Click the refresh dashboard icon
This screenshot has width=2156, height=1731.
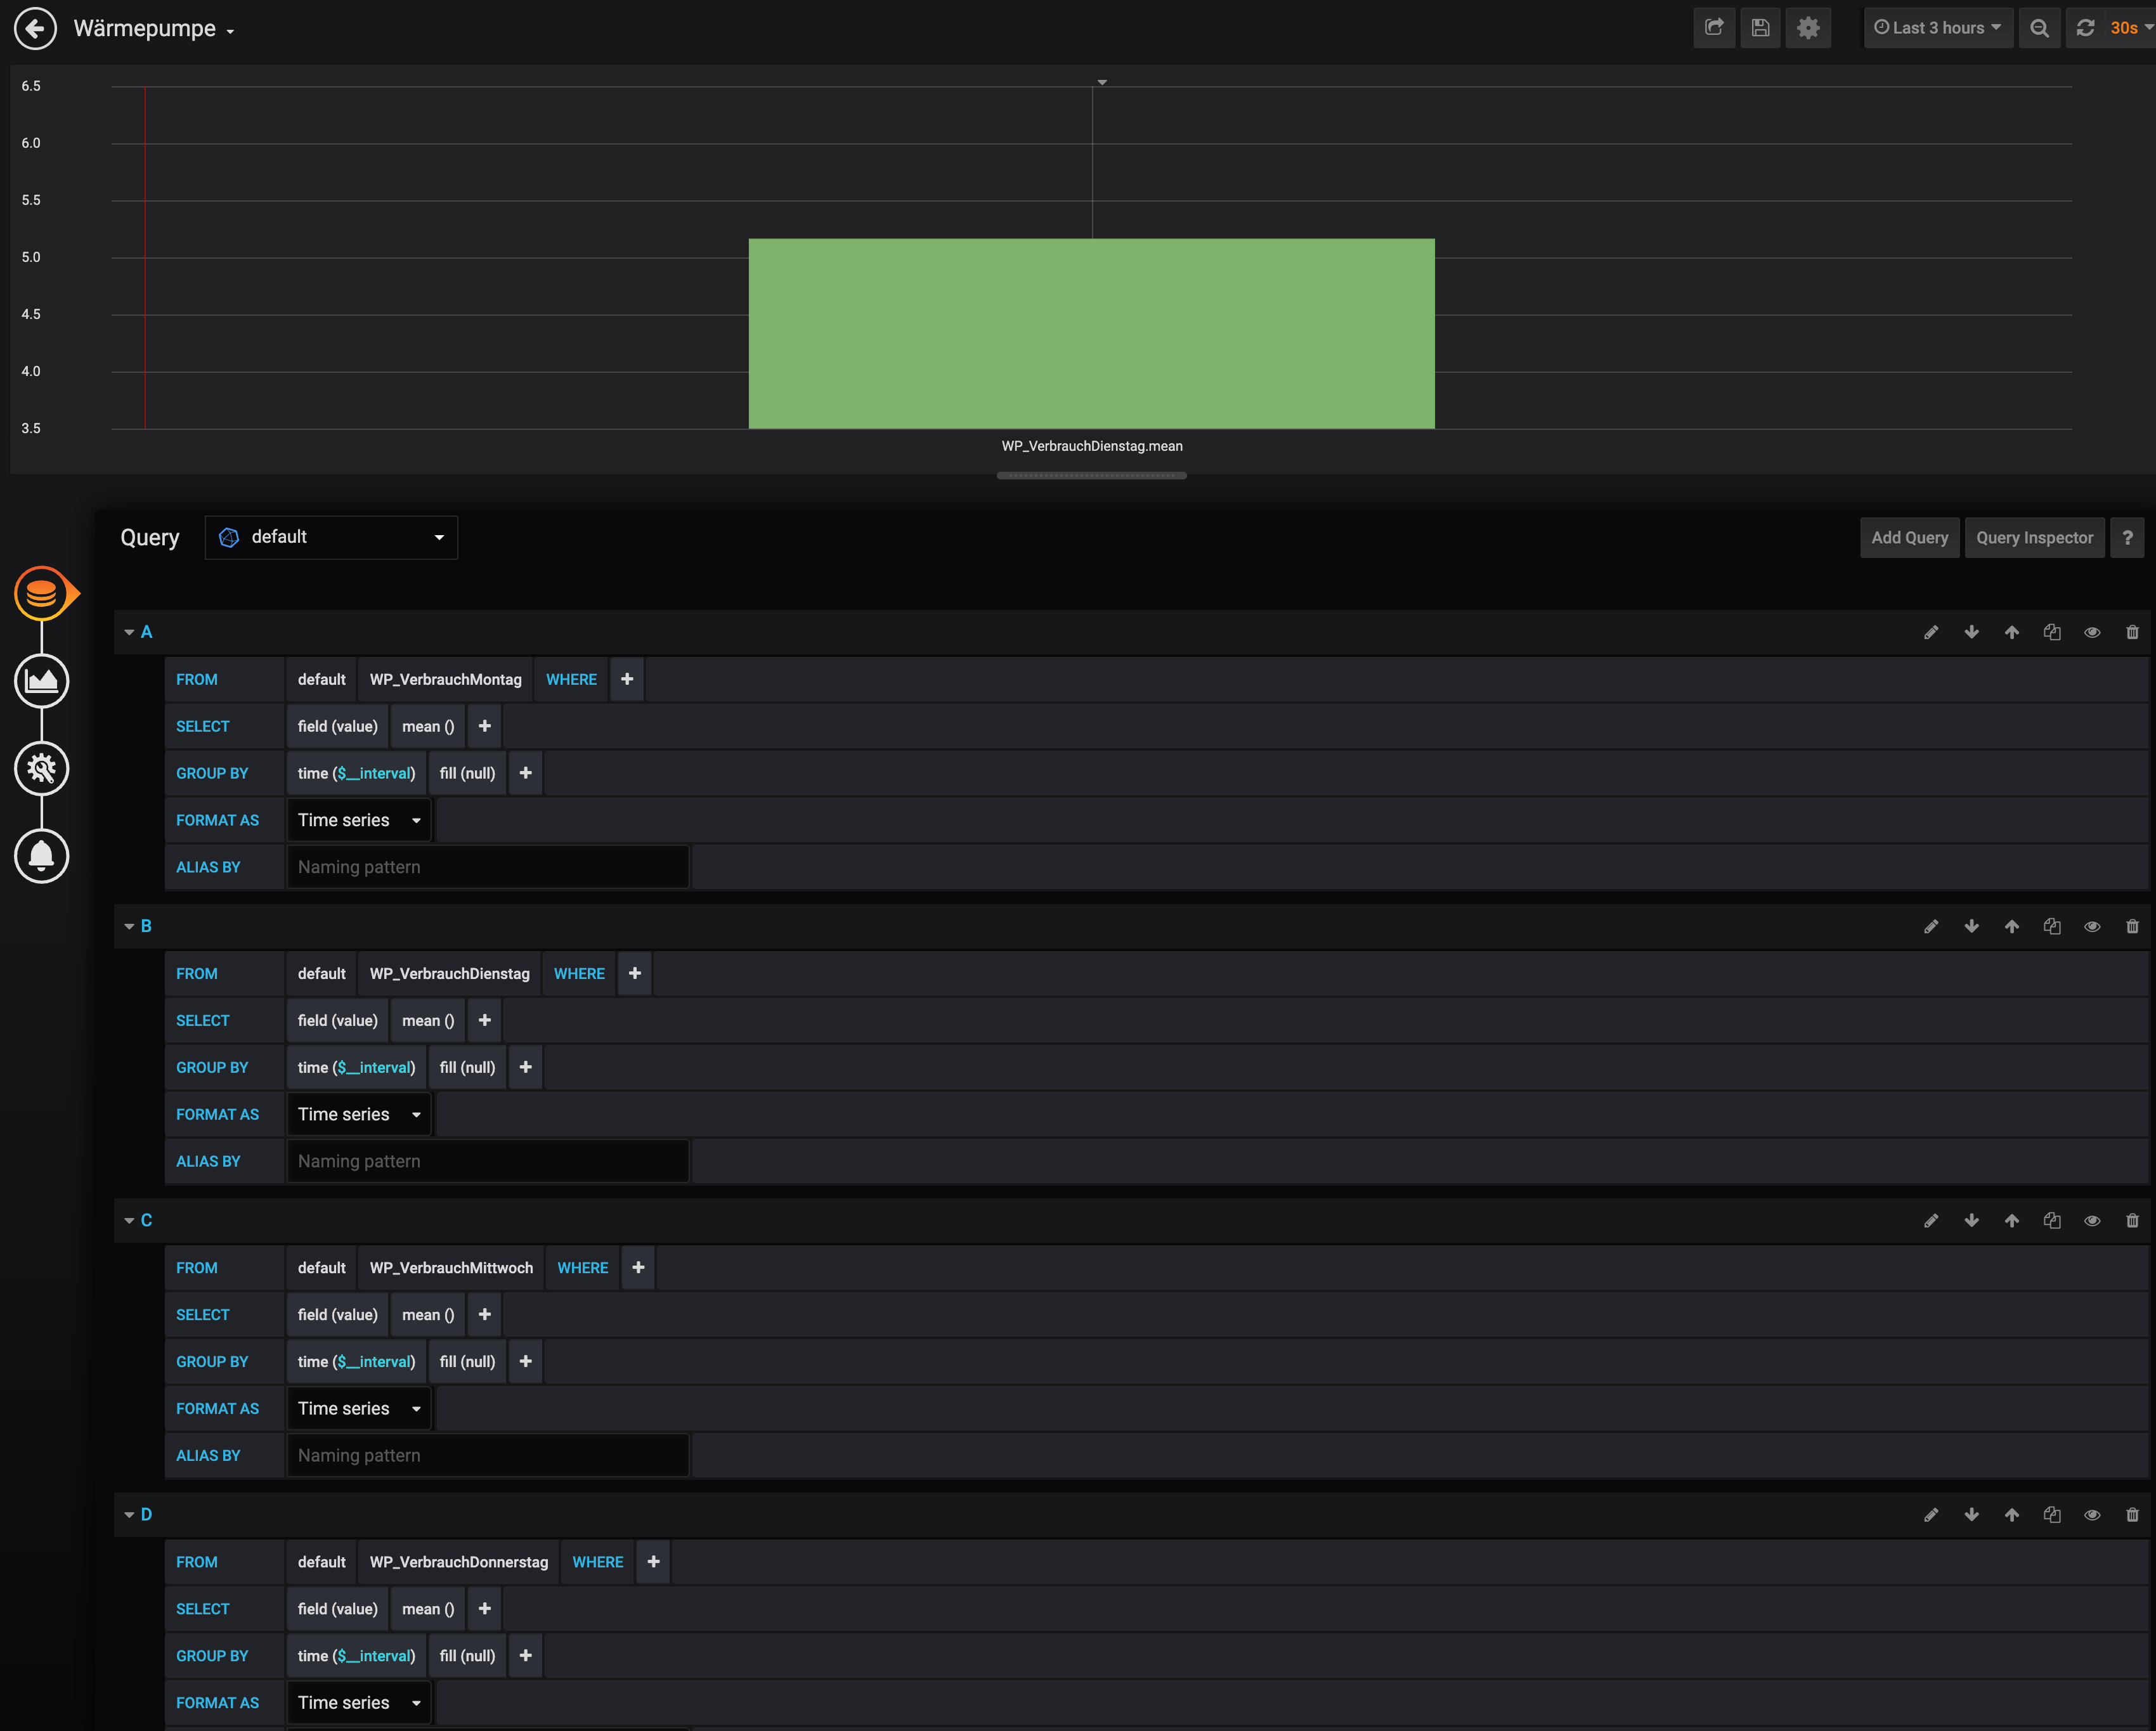point(2085,28)
